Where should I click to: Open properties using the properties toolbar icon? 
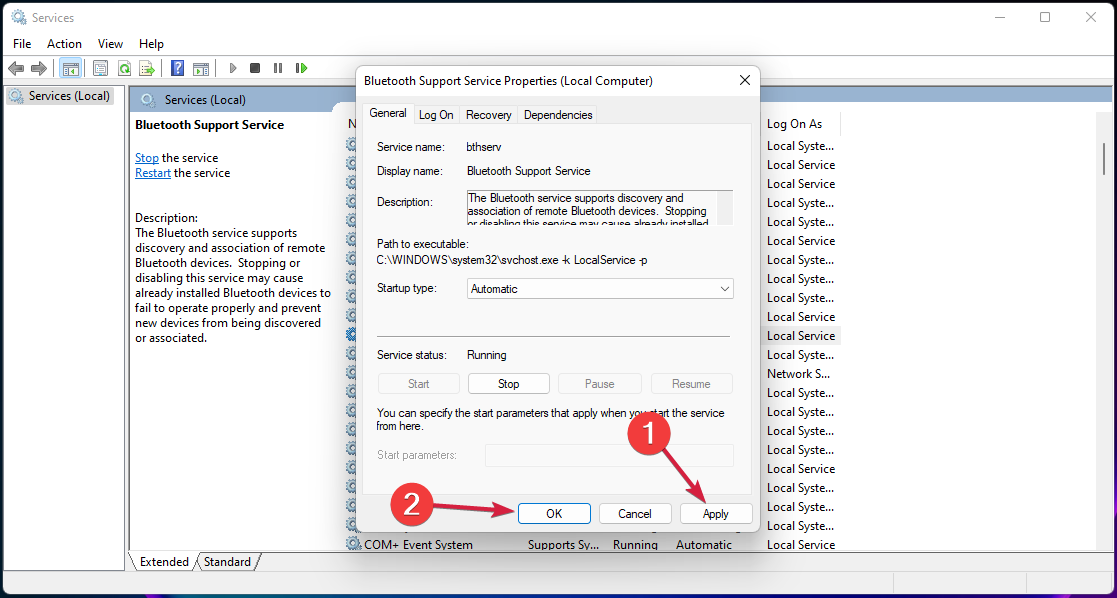pos(100,67)
